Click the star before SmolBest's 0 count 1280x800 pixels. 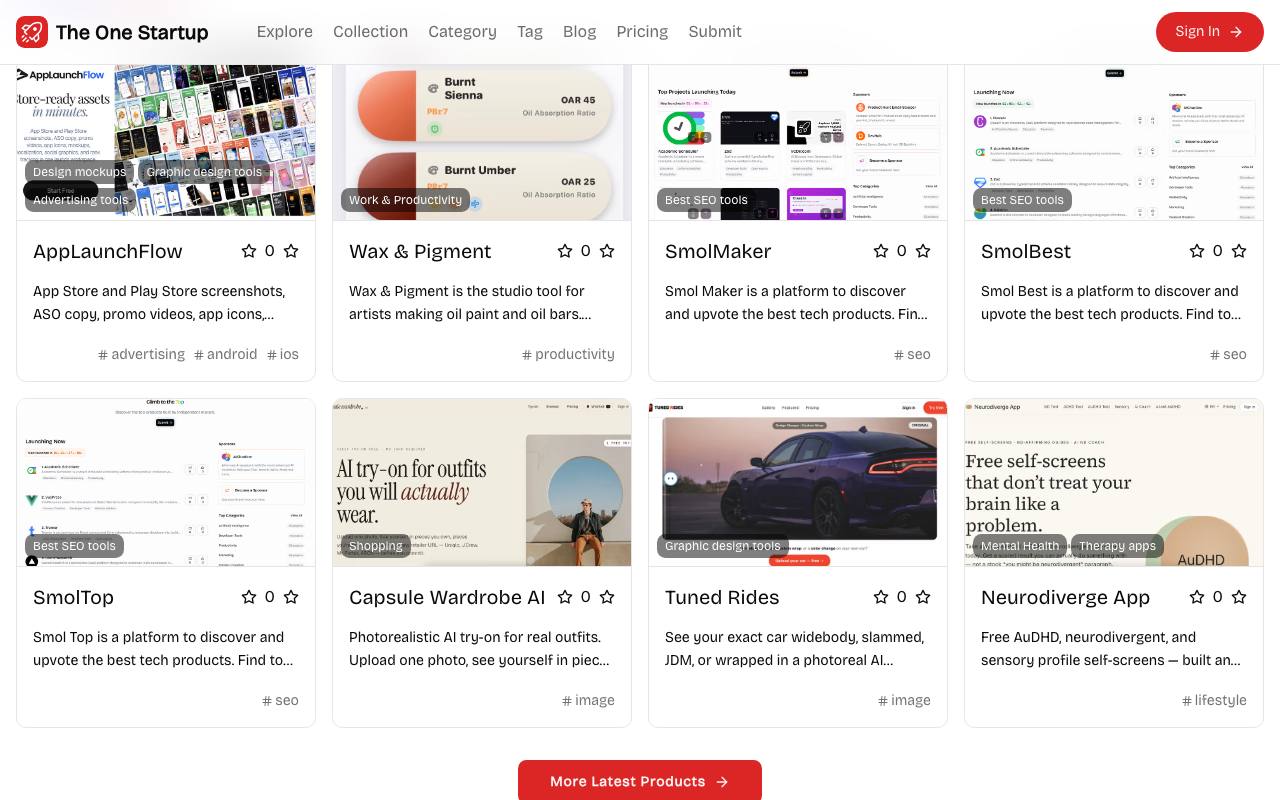point(1197,251)
